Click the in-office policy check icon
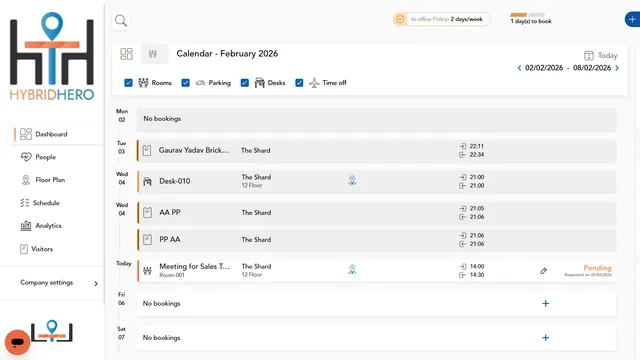Screen dimensions: 640x360 (400, 19)
